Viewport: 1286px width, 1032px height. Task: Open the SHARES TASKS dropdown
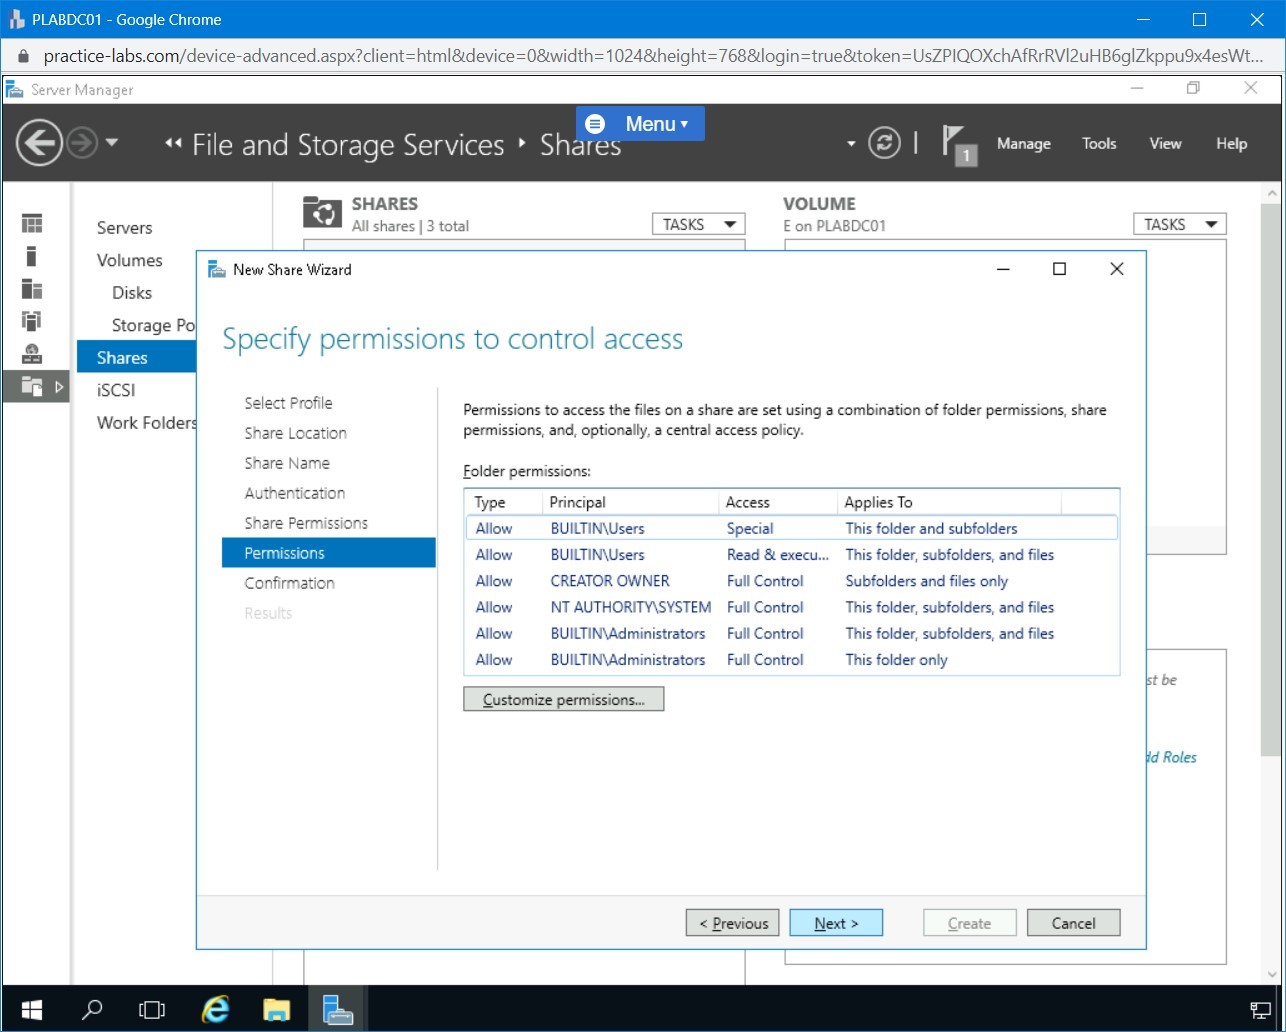[x=698, y=225]
